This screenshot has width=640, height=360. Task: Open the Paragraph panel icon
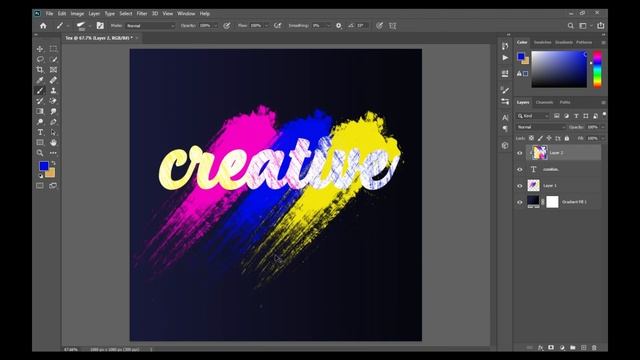point(505,129)
